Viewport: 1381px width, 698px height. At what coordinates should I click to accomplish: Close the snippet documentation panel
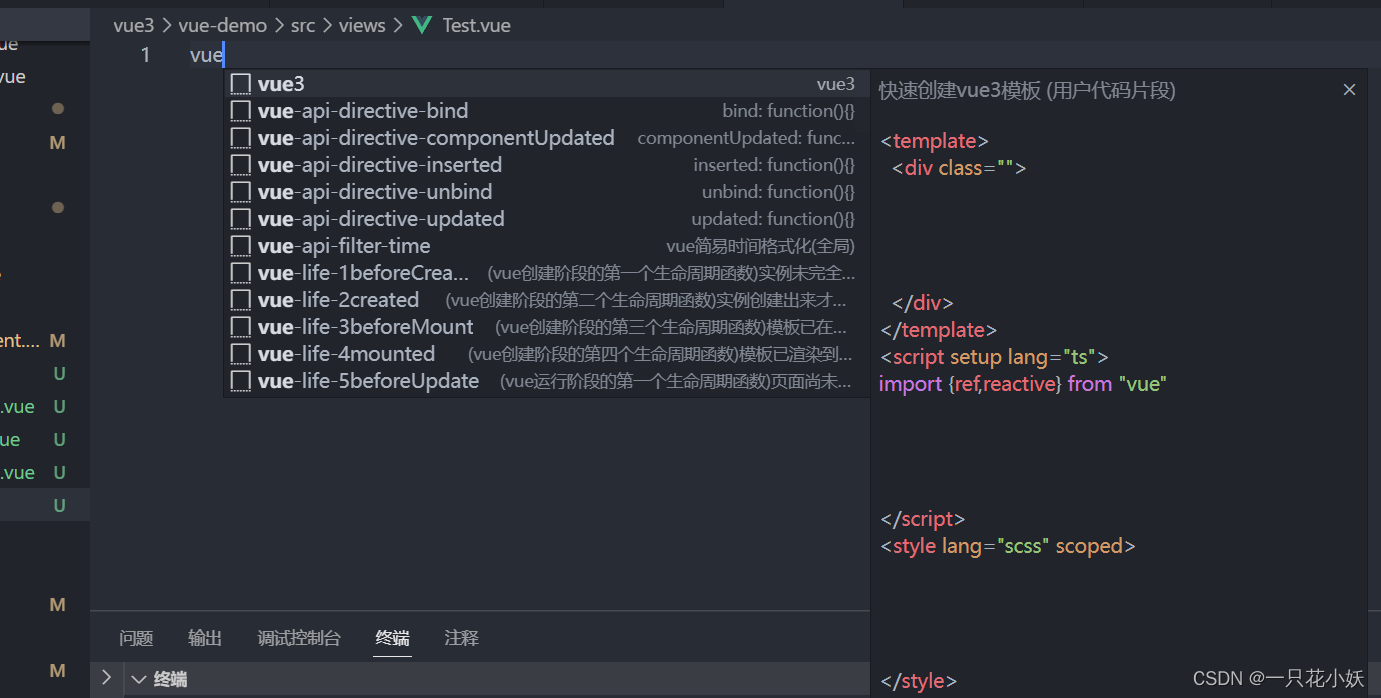1349,90
